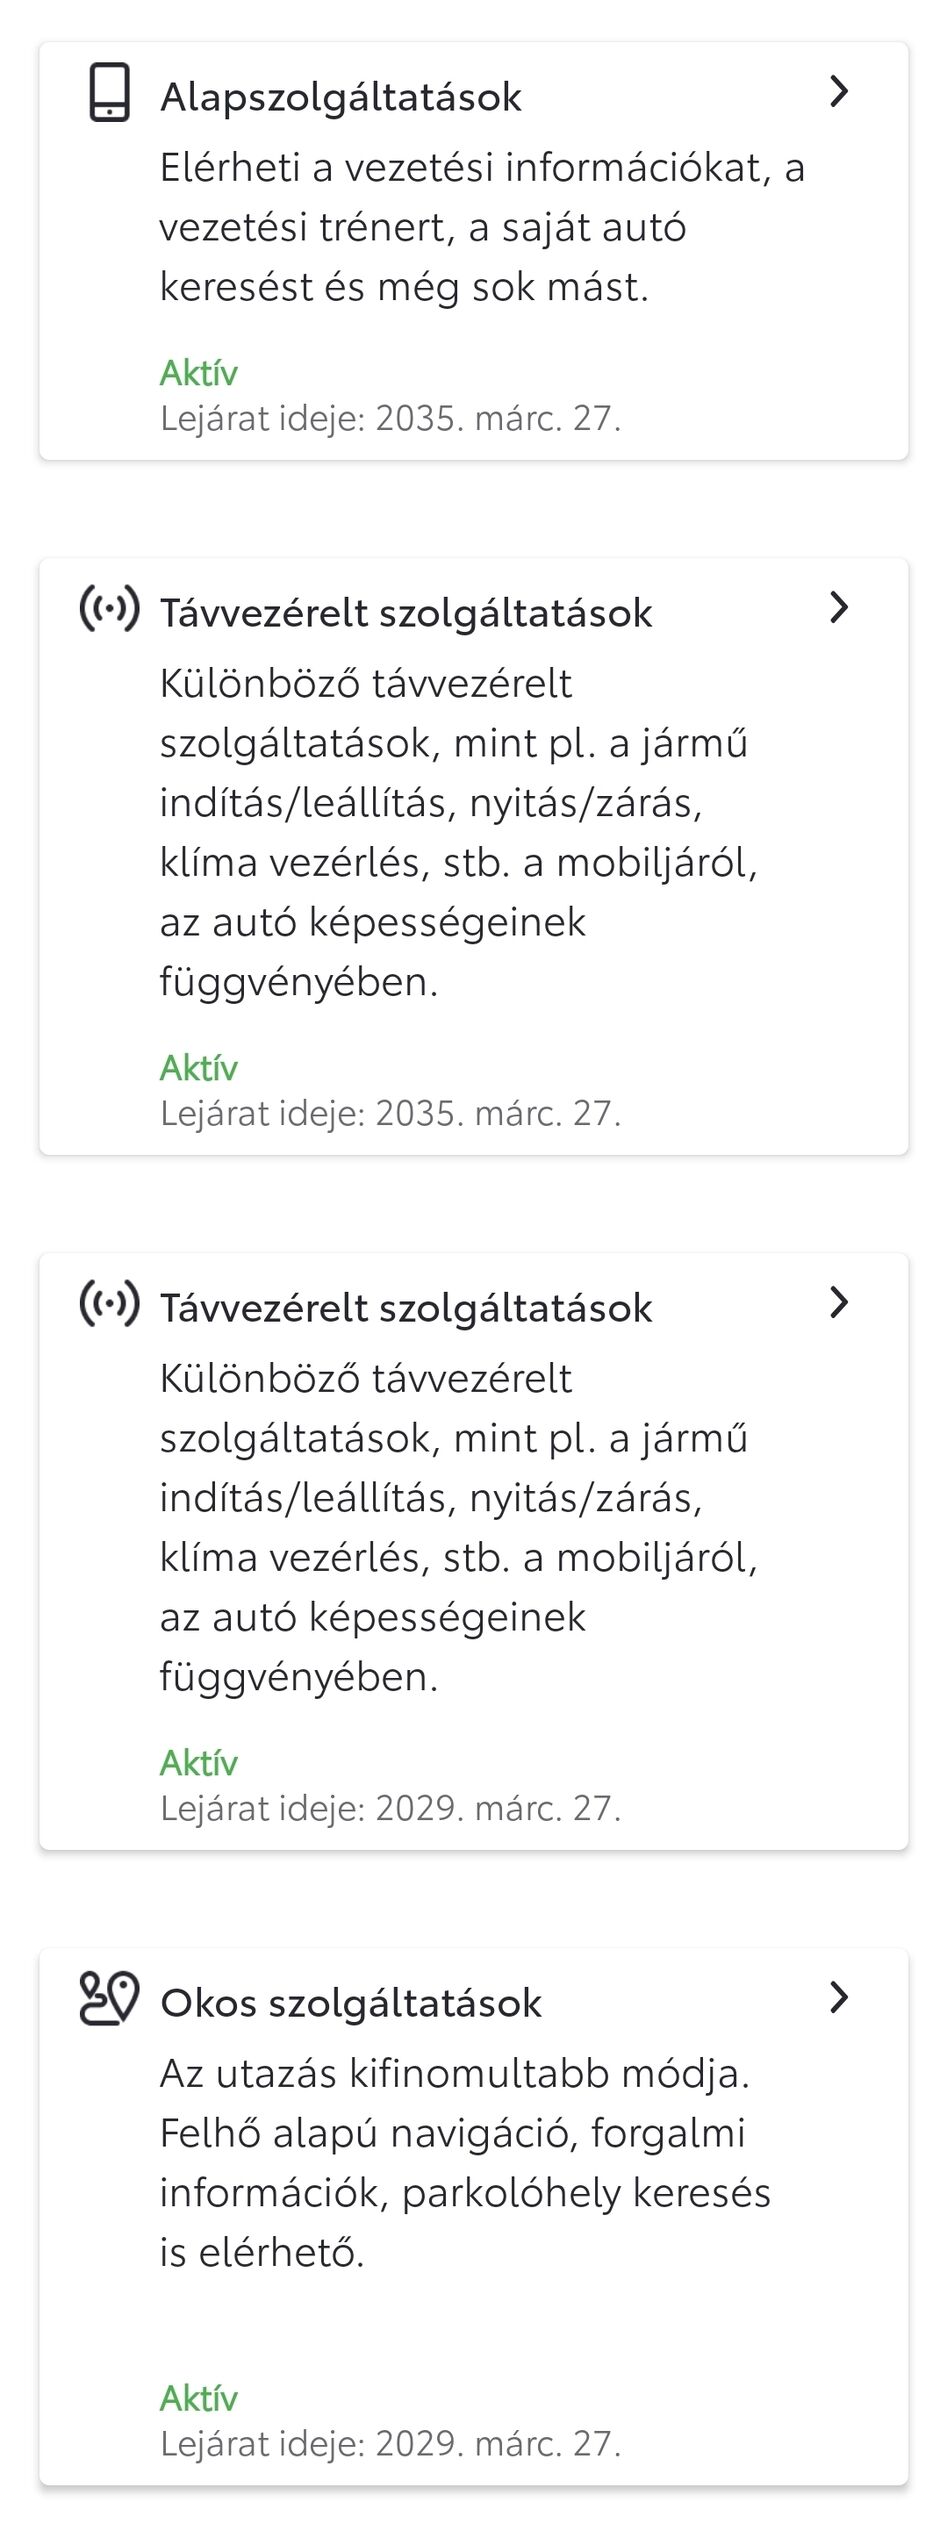Tap the remote services description on the 2035 card

point(458,832)
